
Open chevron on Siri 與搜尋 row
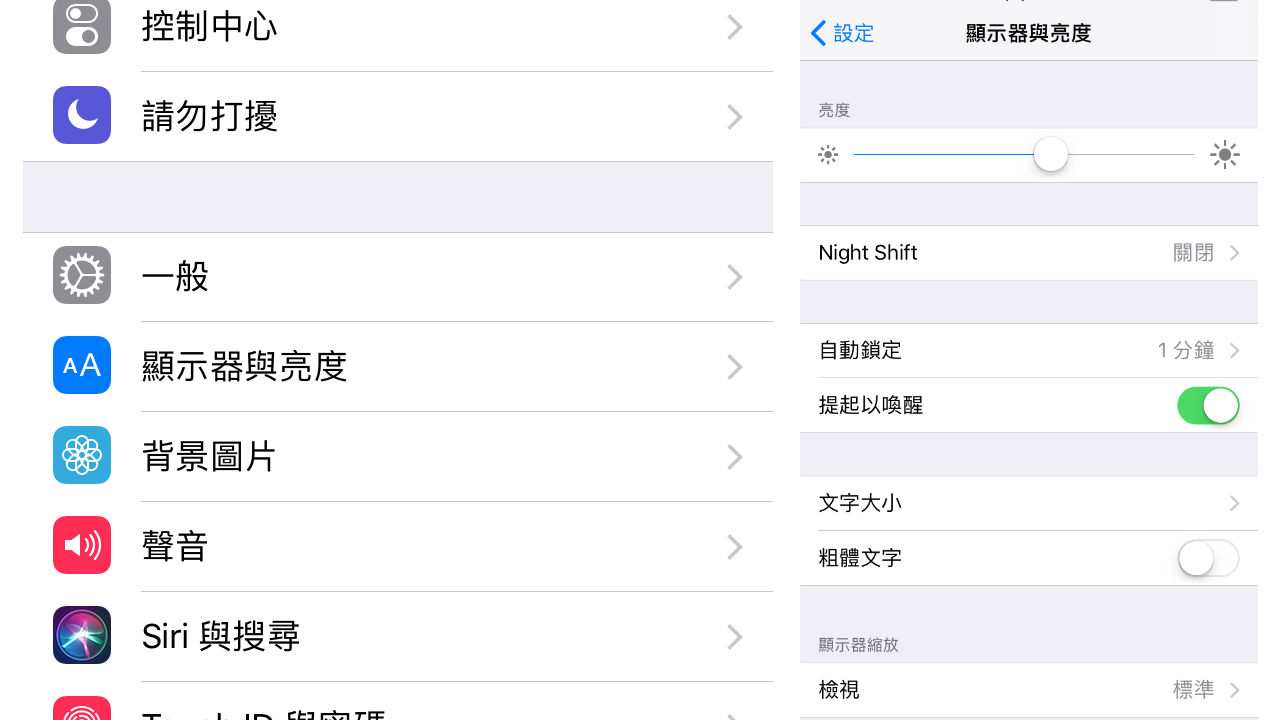(x=735, y=637)
